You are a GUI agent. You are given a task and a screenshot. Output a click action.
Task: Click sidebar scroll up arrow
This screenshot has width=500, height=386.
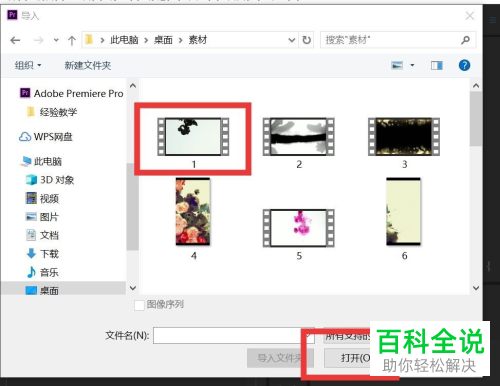133,86
